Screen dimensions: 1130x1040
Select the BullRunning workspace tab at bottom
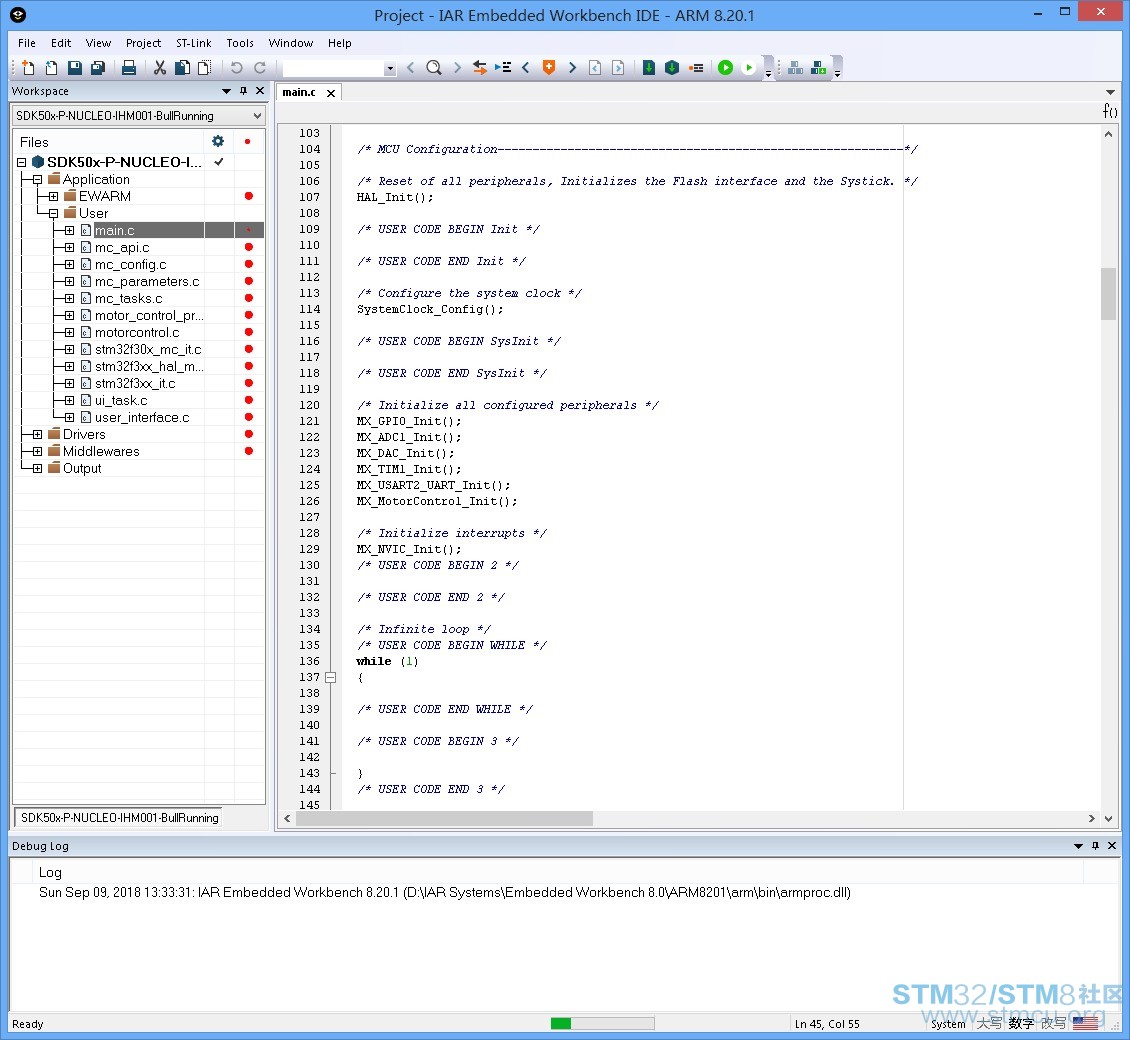point(119,817)
